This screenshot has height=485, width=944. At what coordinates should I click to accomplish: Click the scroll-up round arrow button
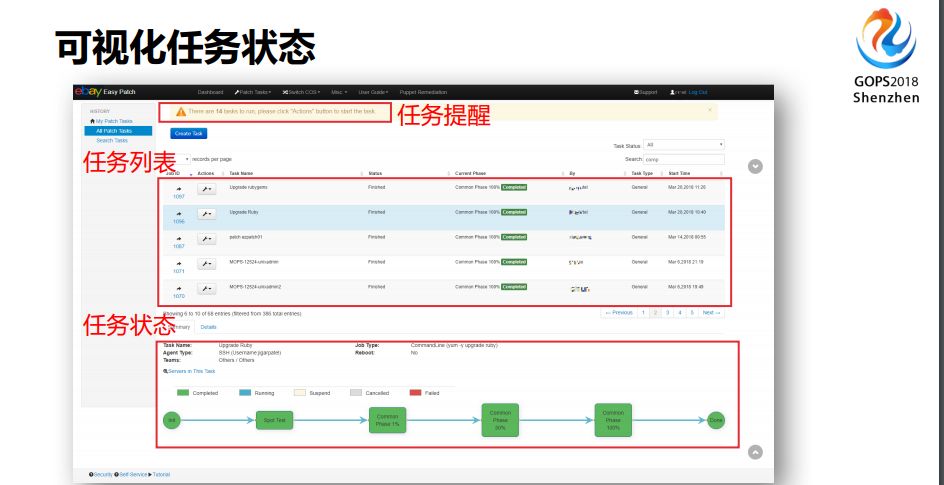pos(755,452)
